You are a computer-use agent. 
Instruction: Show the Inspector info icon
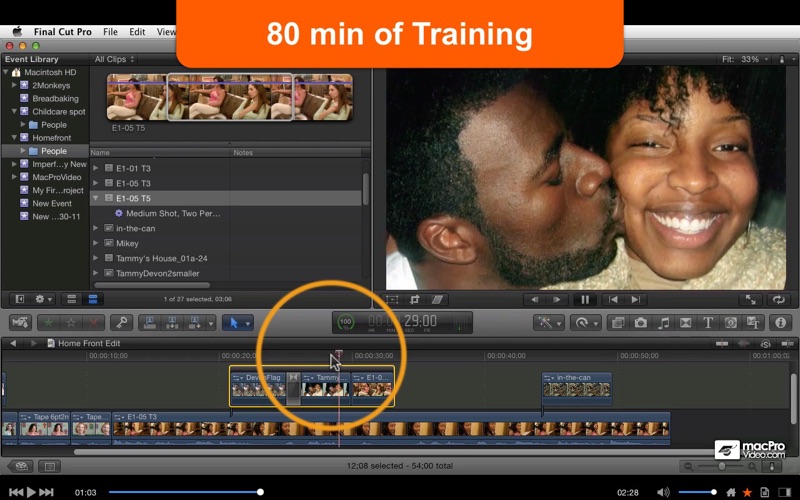(781, 322)
